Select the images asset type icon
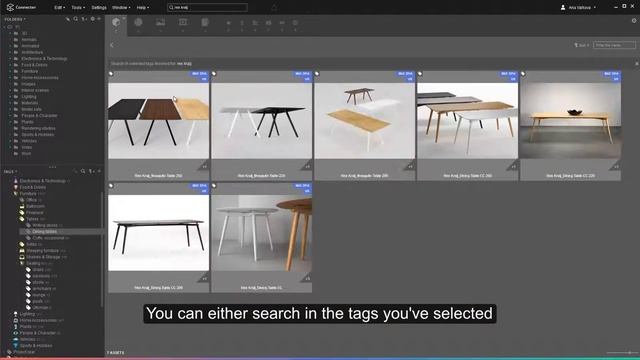 160,22
